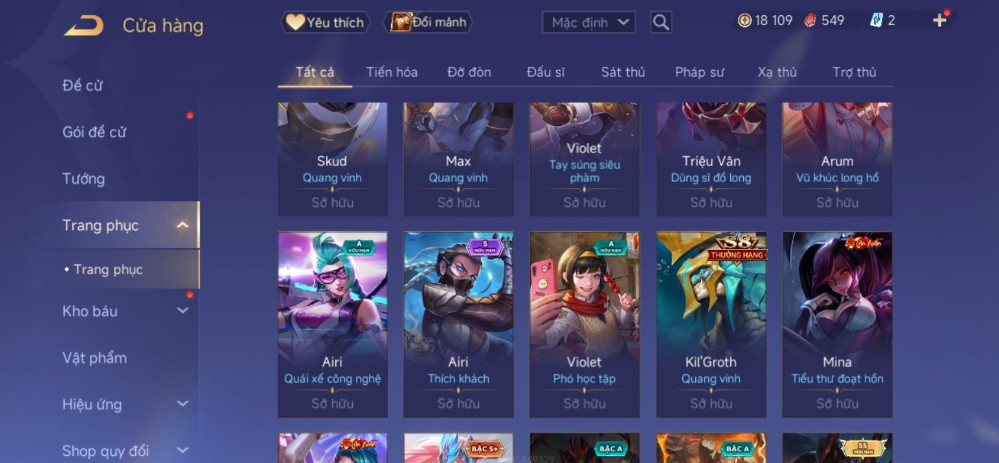Select Kil'Groth Quang vinh skin card
The height and width of the screenshot is (463, 999).
[x=711, y=324]
